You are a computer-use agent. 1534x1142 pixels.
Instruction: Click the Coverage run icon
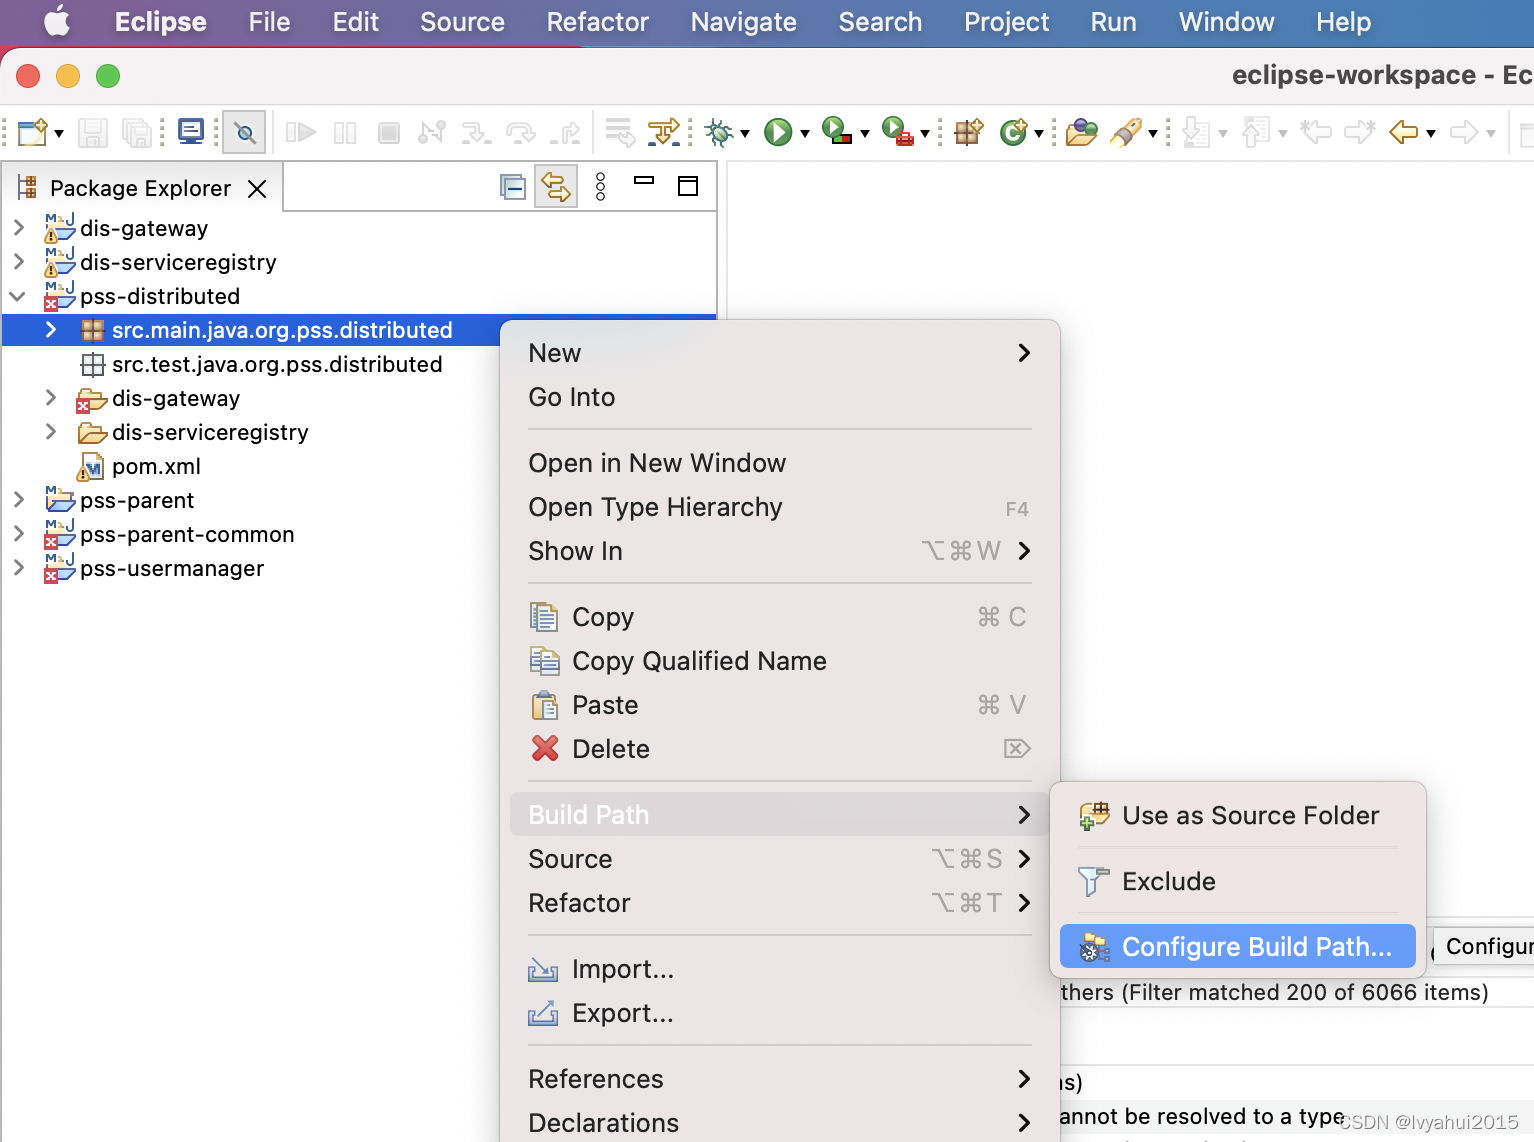[836, 131]
